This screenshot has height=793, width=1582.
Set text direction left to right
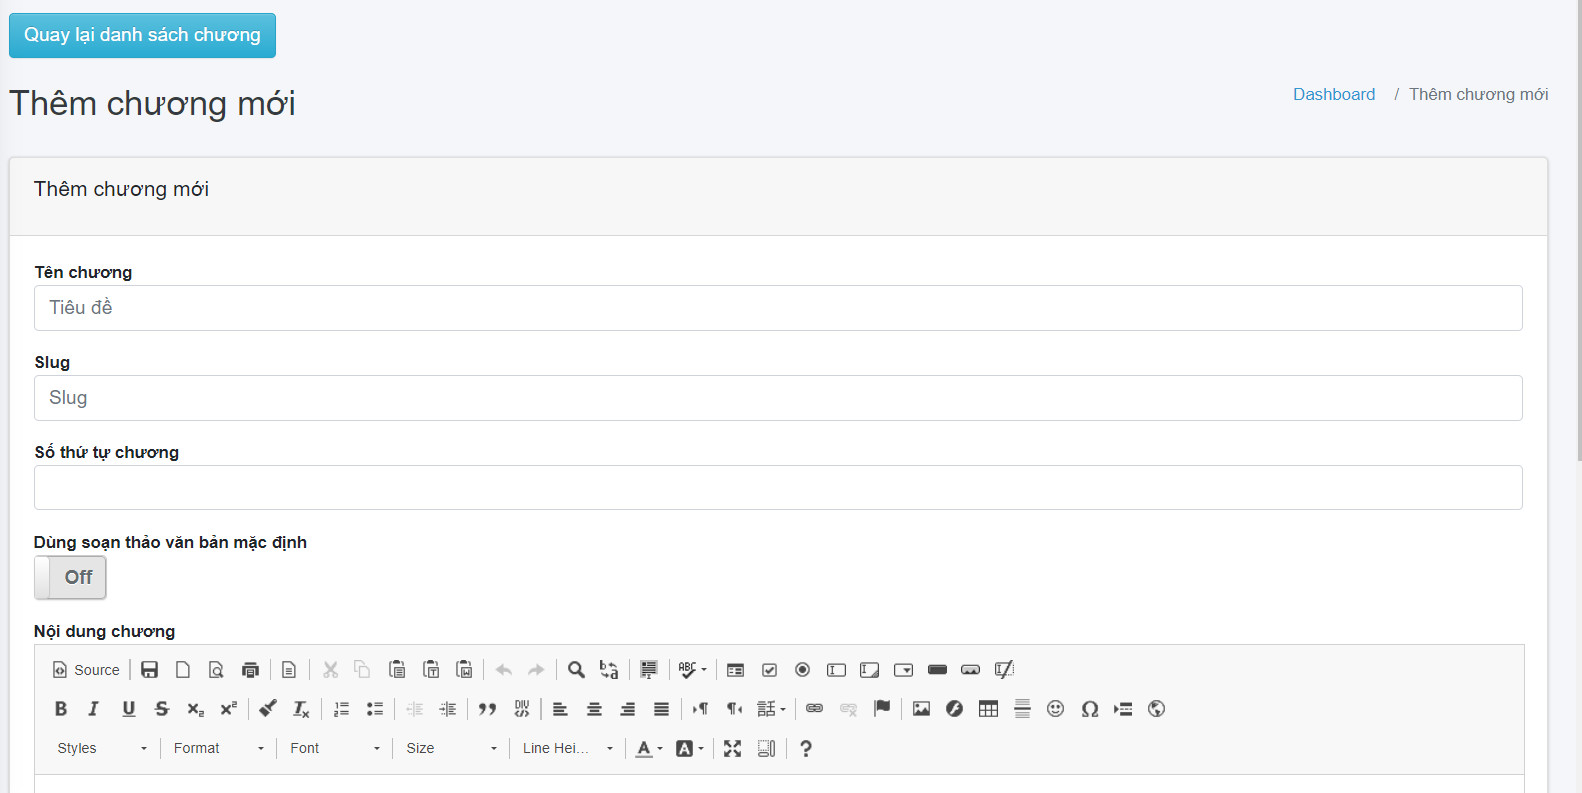pyautogui.click(x=701, y=709)
